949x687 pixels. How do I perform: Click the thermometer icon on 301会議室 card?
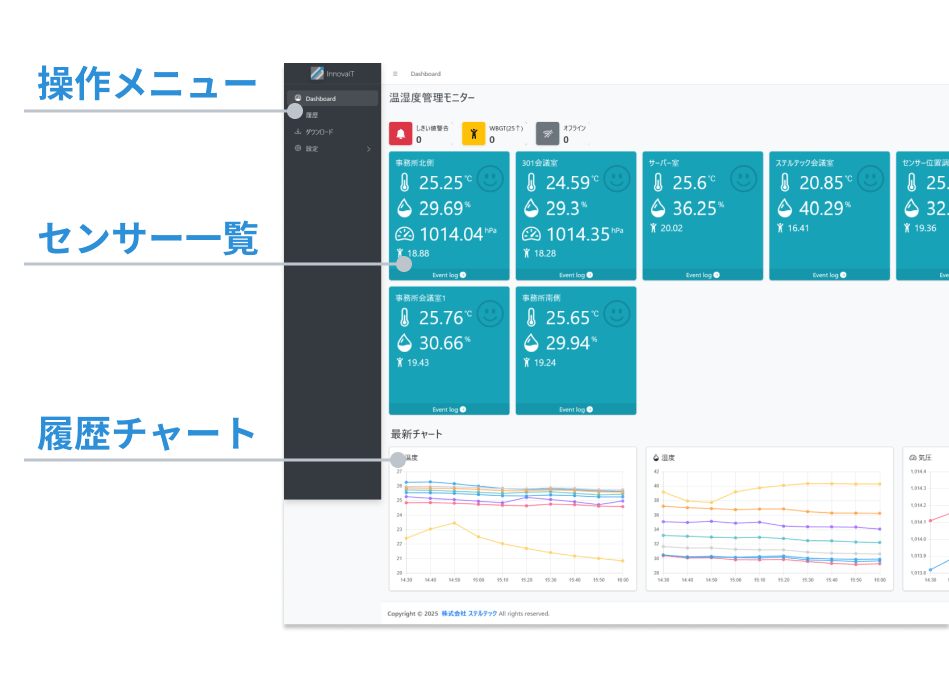click(531, 182)
